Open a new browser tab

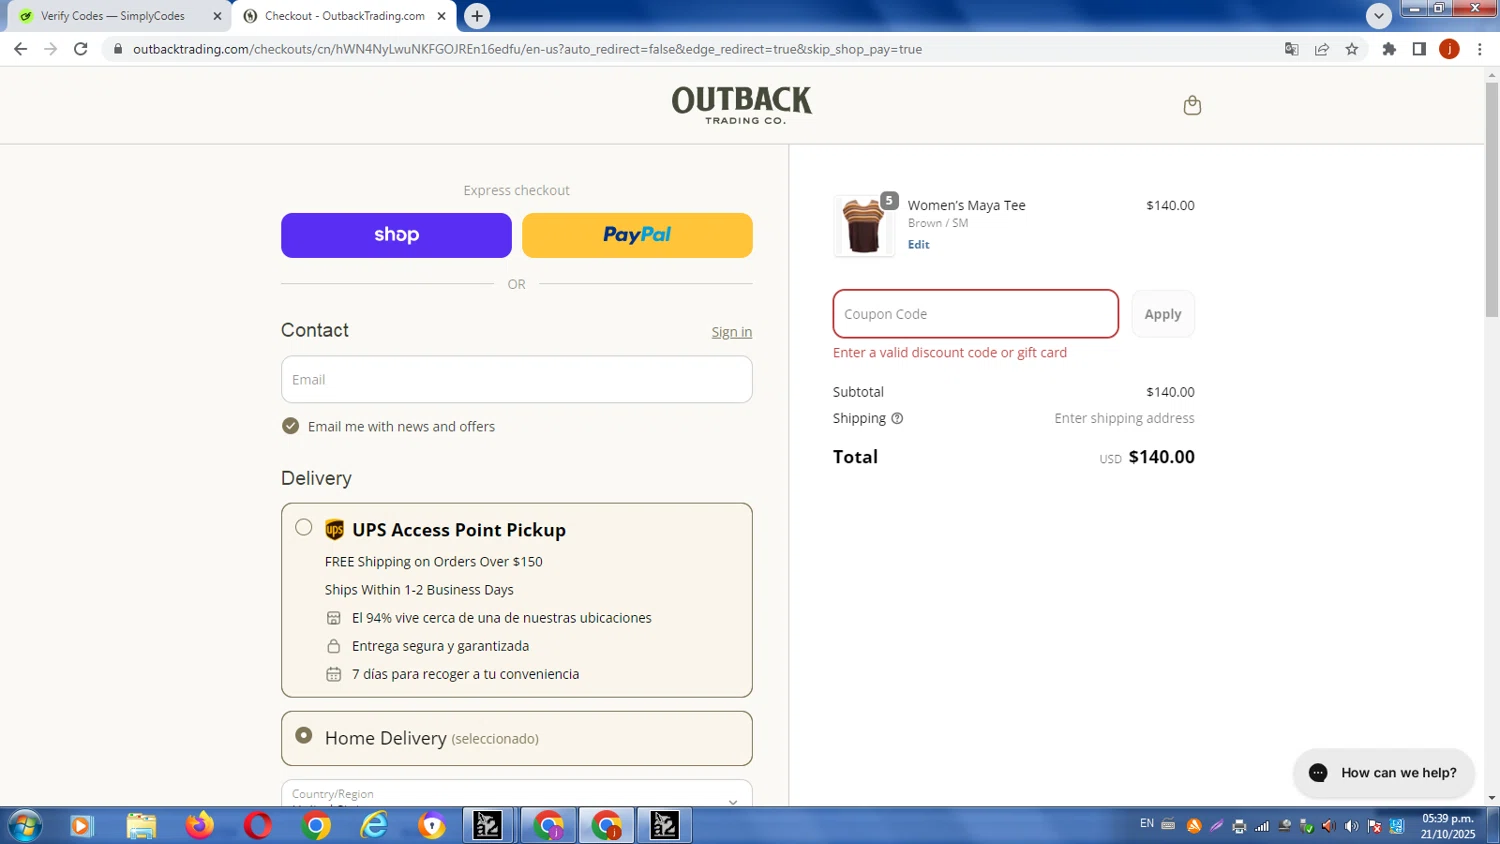click(477, 16)
